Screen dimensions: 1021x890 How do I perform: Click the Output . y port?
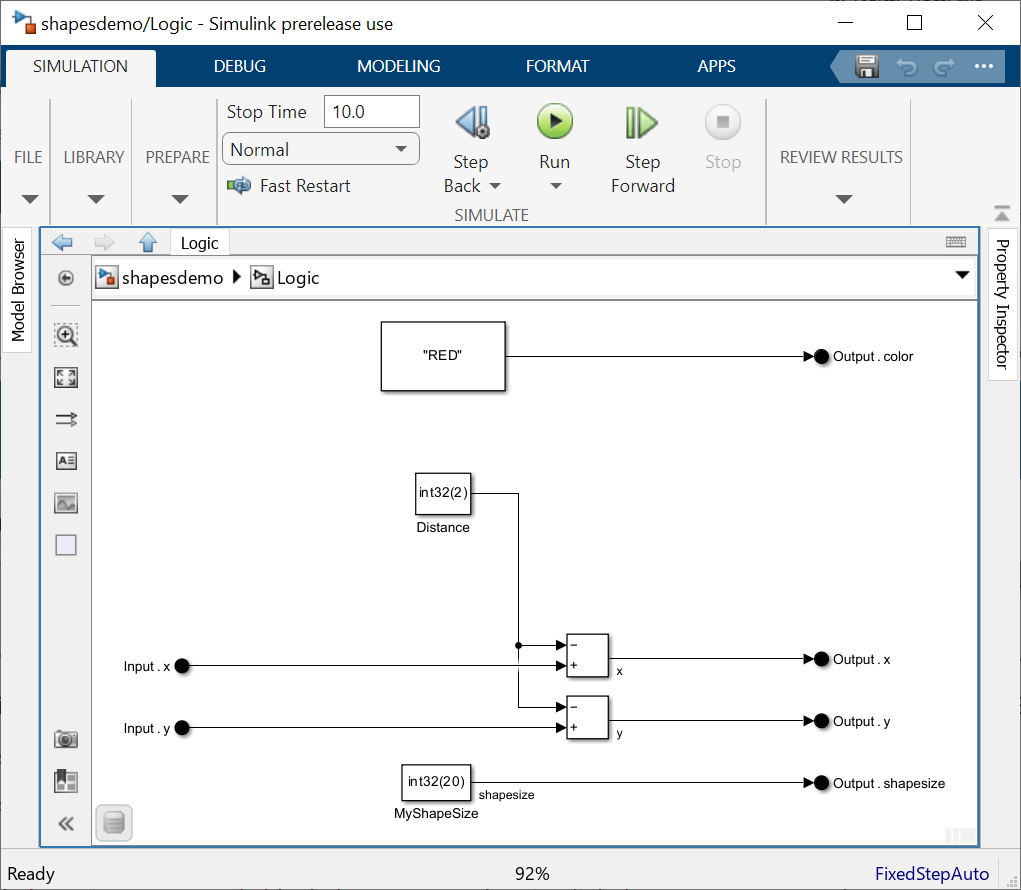click(x=822, y=721)
